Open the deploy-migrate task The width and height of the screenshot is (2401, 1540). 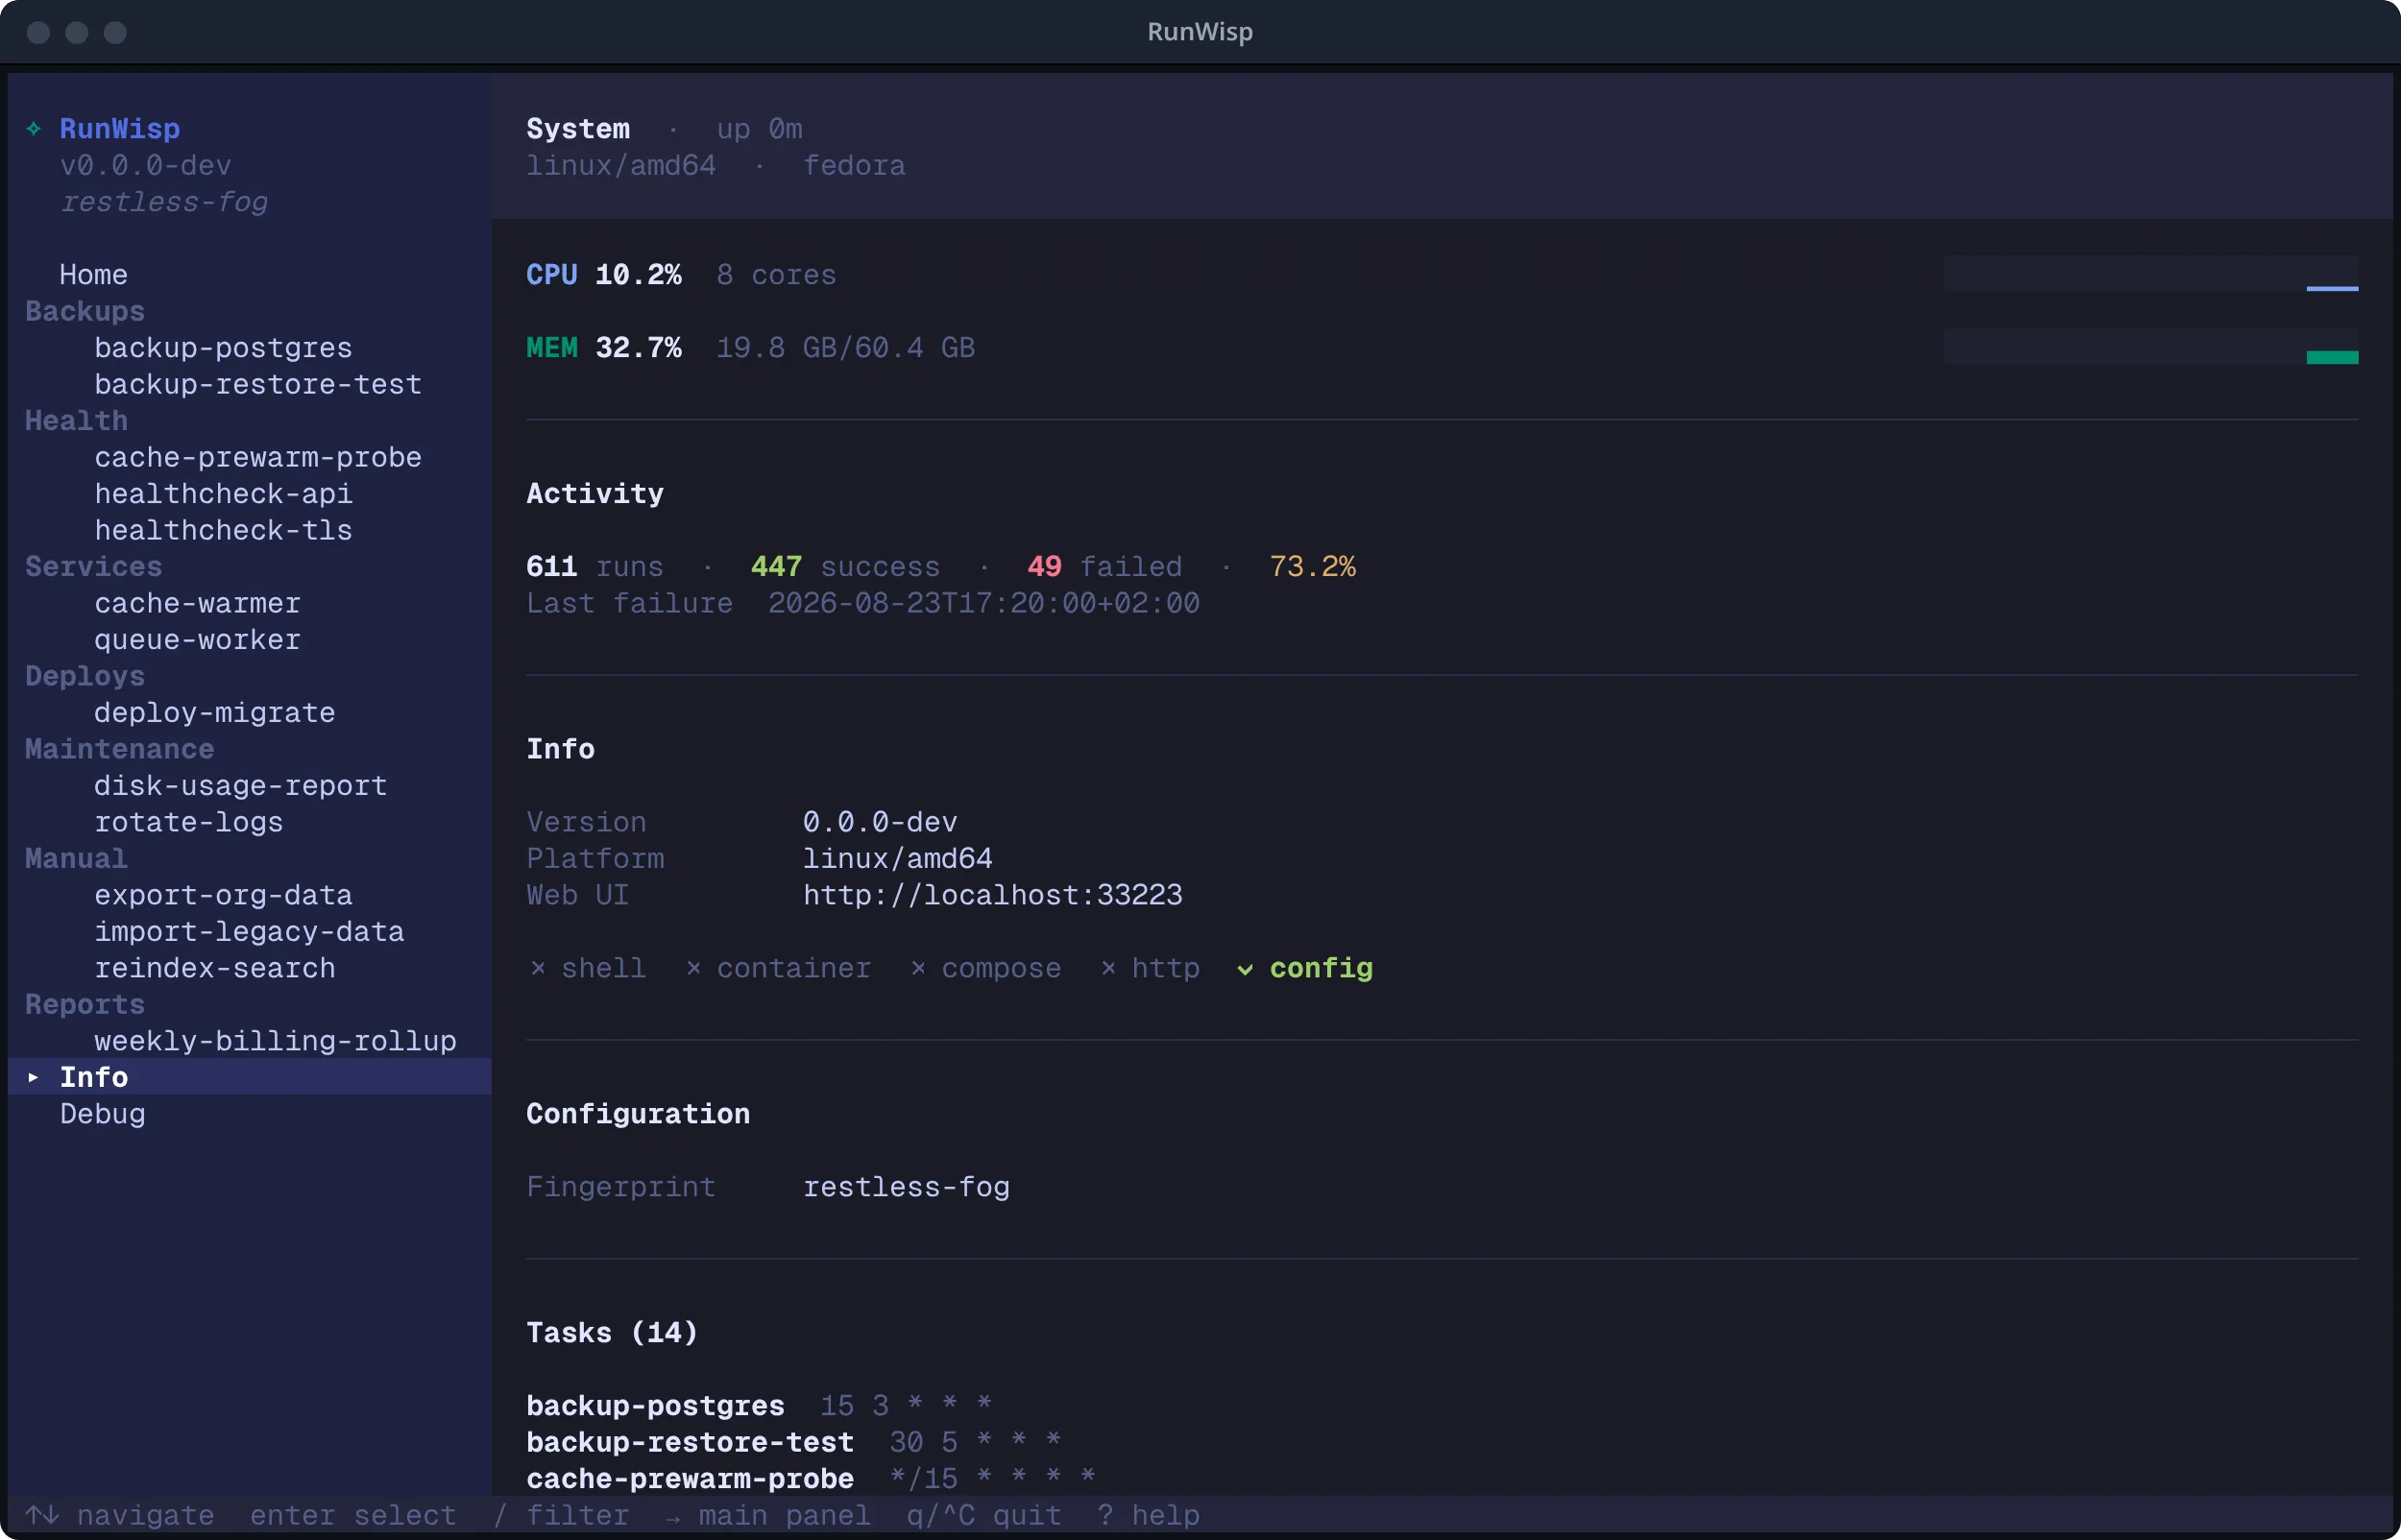coord(214,713)
